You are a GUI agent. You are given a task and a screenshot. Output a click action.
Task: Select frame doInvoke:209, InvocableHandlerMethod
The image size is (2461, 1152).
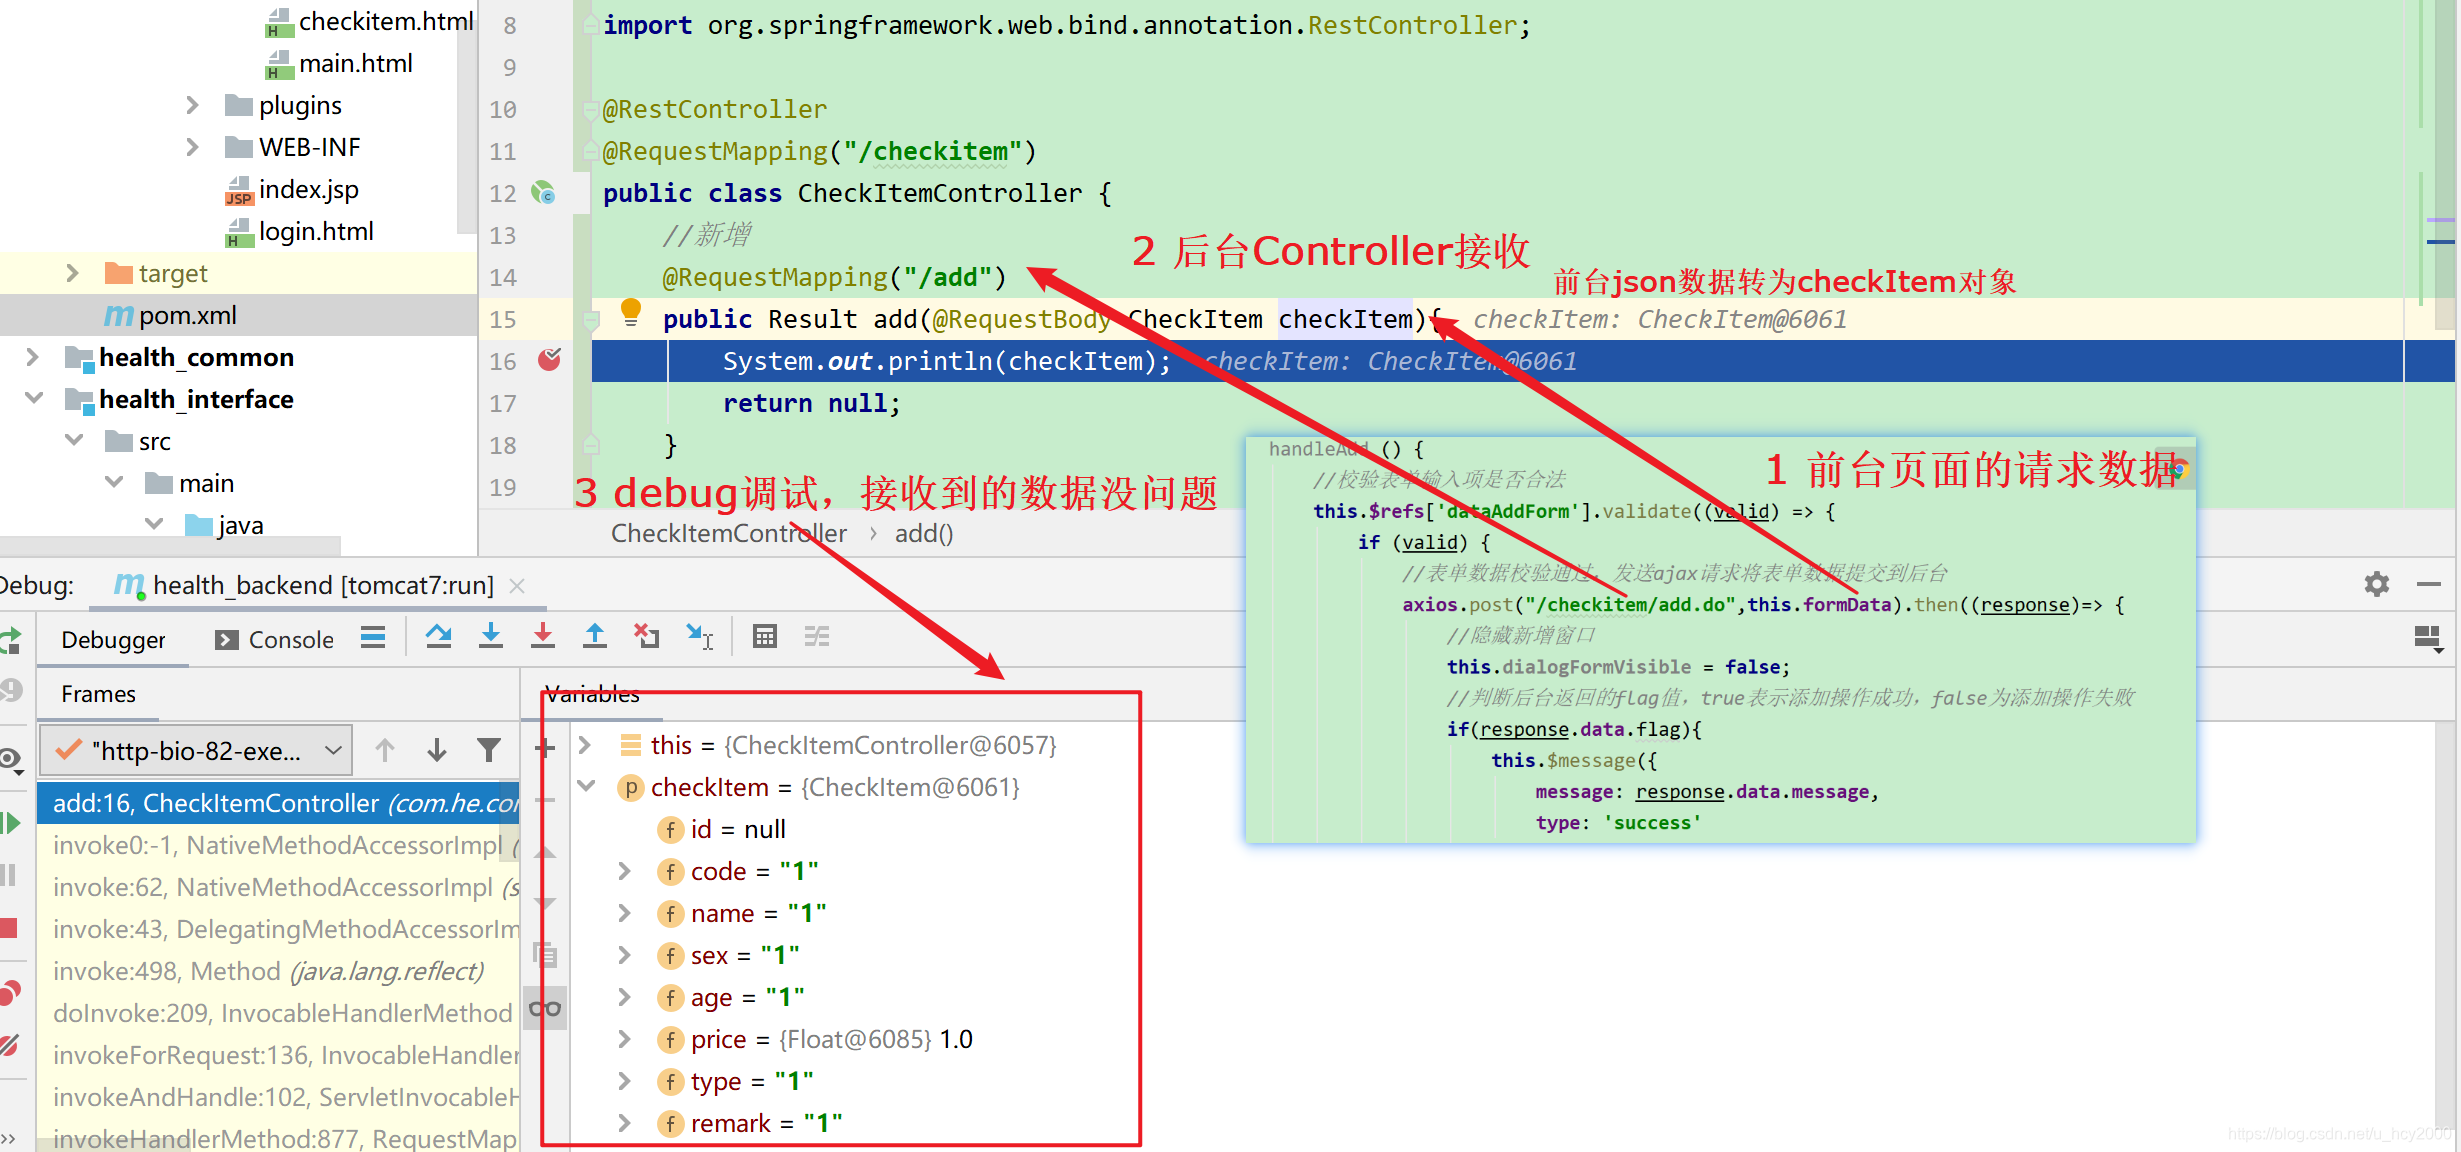278,1013
